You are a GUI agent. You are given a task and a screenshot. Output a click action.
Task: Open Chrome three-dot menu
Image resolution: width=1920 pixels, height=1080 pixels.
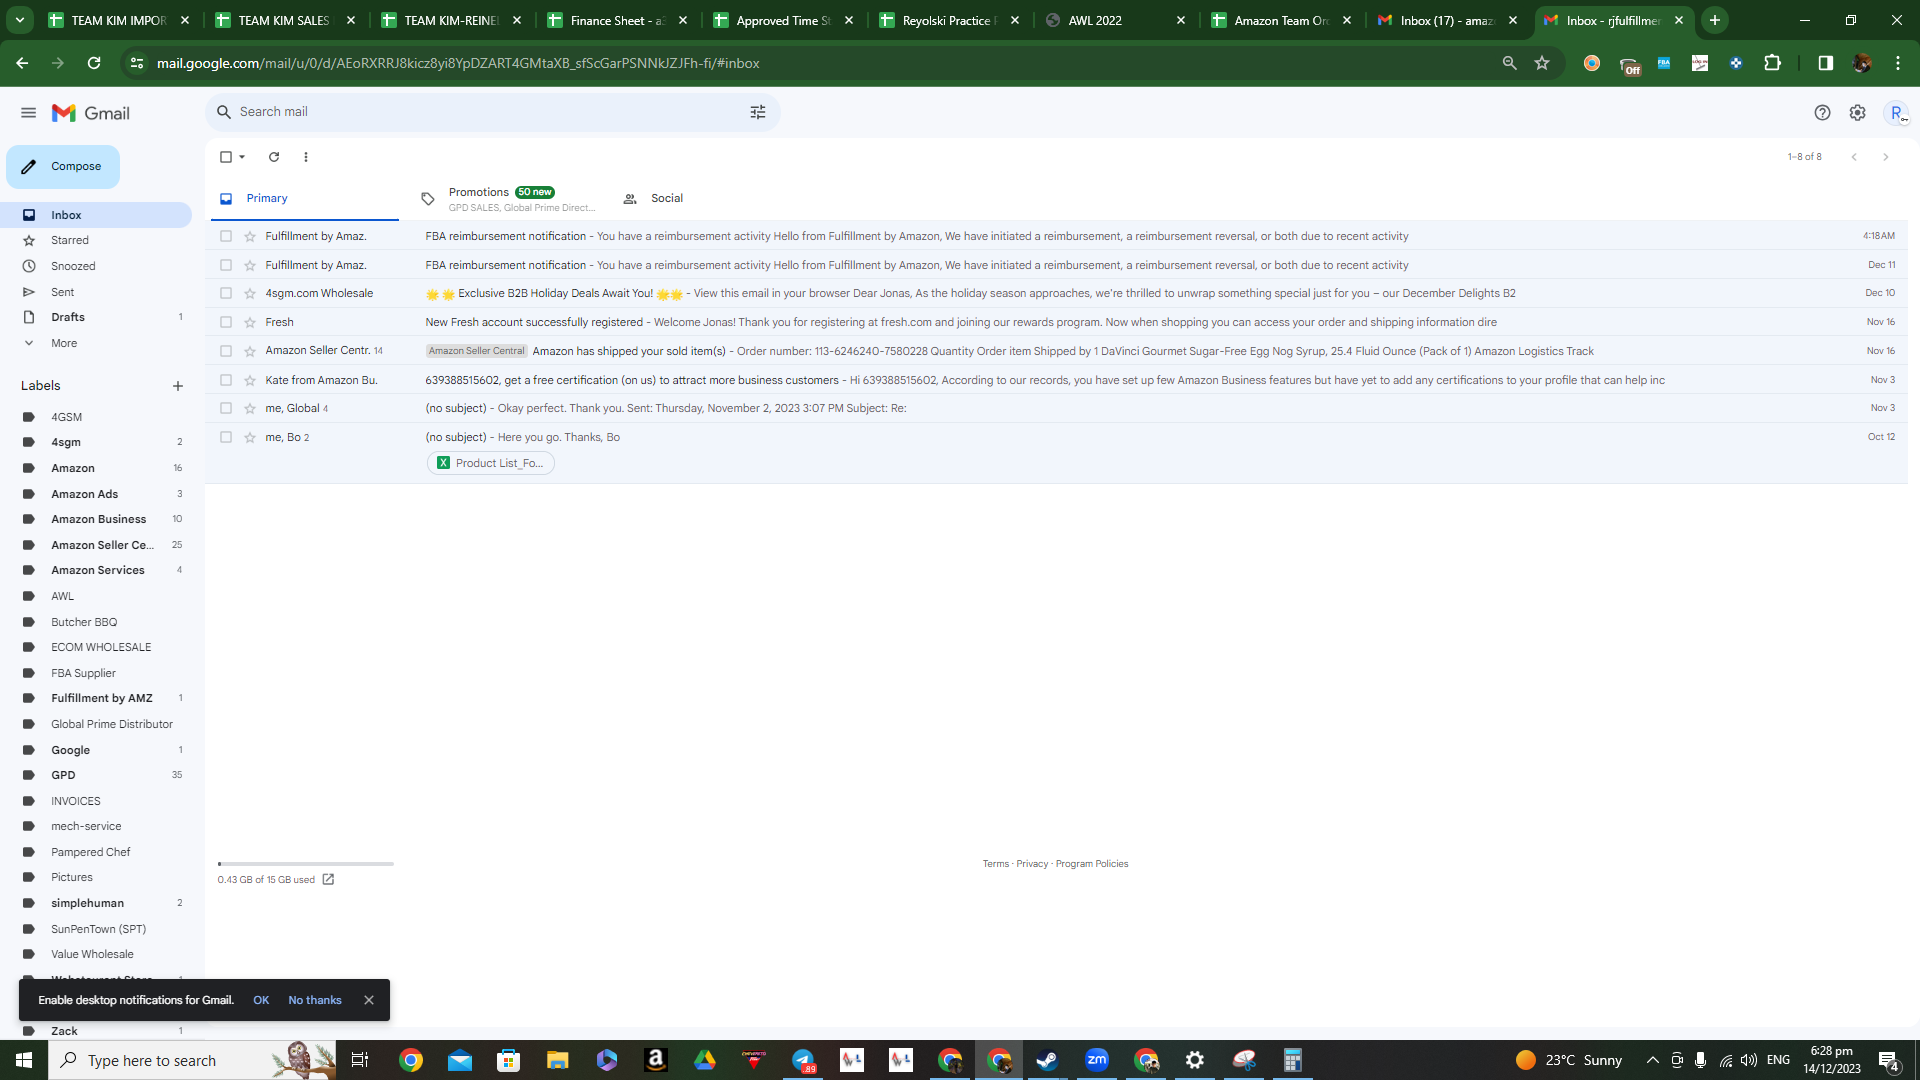(x=1898, y=63)
